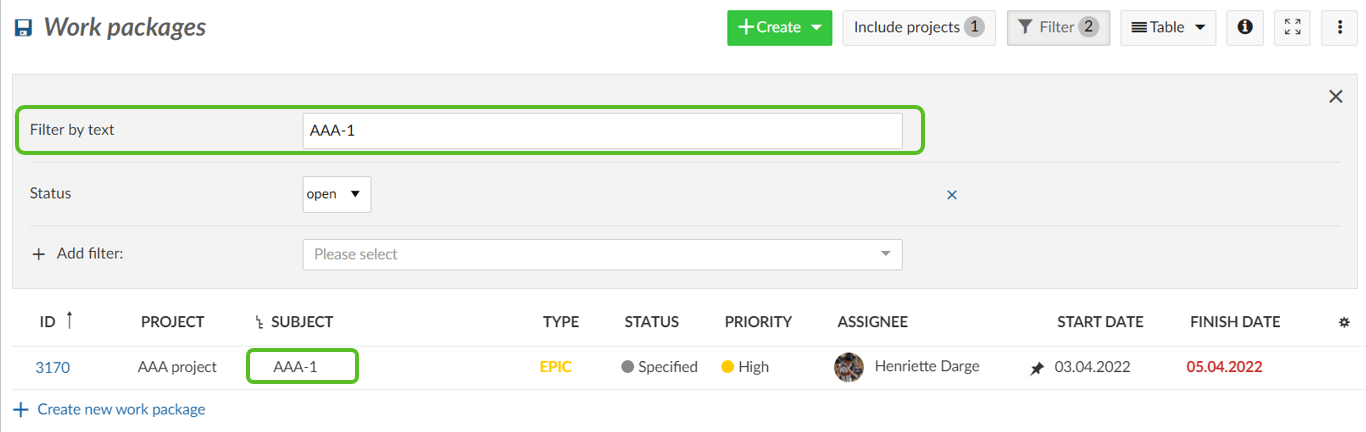
Task: Click the pin icon next to start date
Action: 1037,368
